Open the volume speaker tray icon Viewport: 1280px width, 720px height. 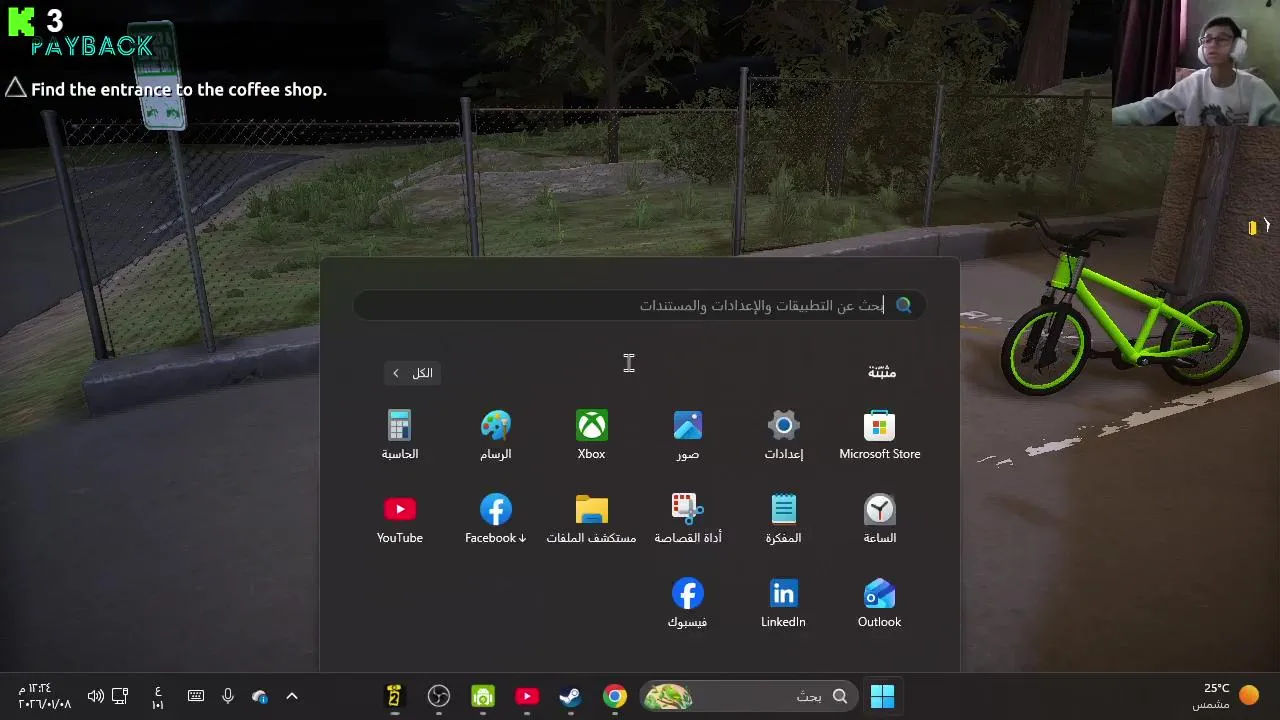[x=95, y=696]
